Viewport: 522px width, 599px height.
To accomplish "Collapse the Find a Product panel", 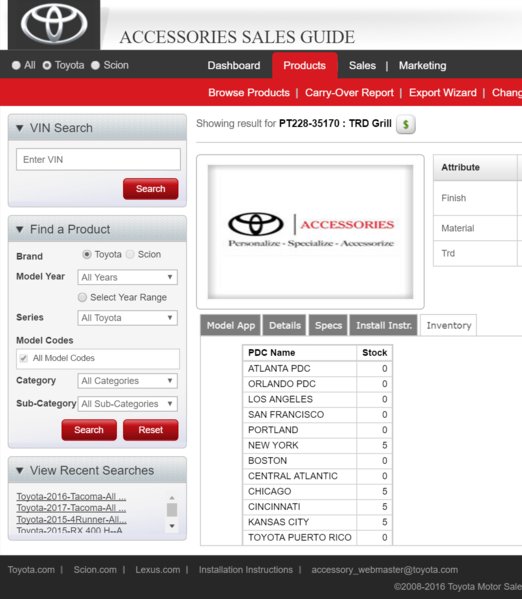I will coord(19,229).
